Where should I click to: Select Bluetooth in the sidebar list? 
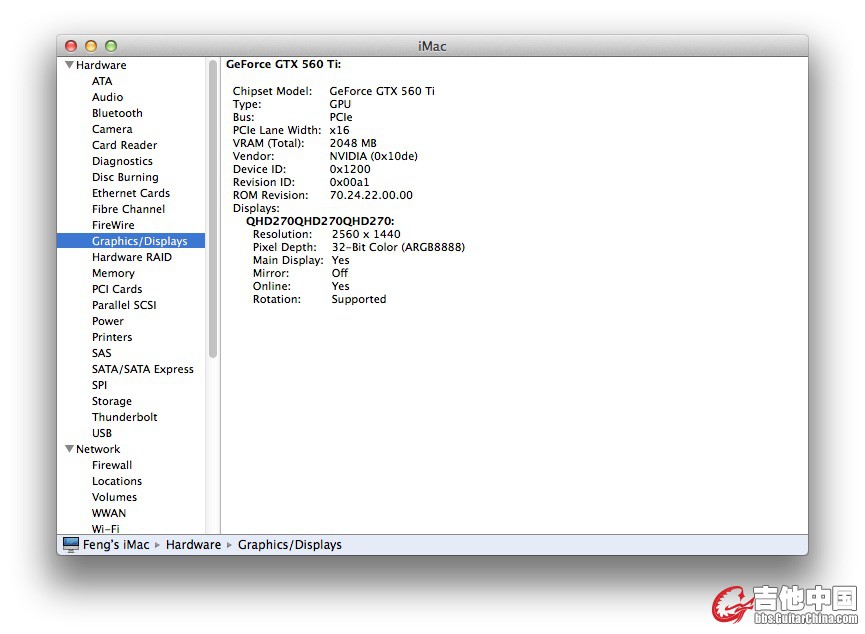click(x=117, y=113)
